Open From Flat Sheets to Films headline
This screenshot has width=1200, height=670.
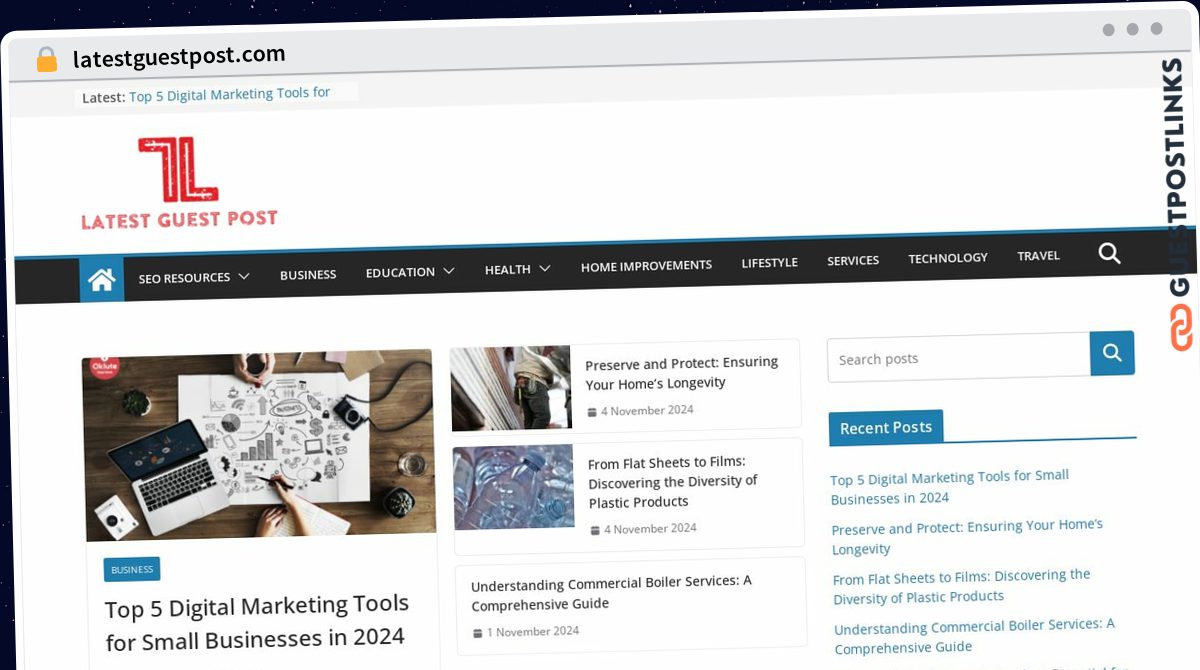tap(673, 482)
